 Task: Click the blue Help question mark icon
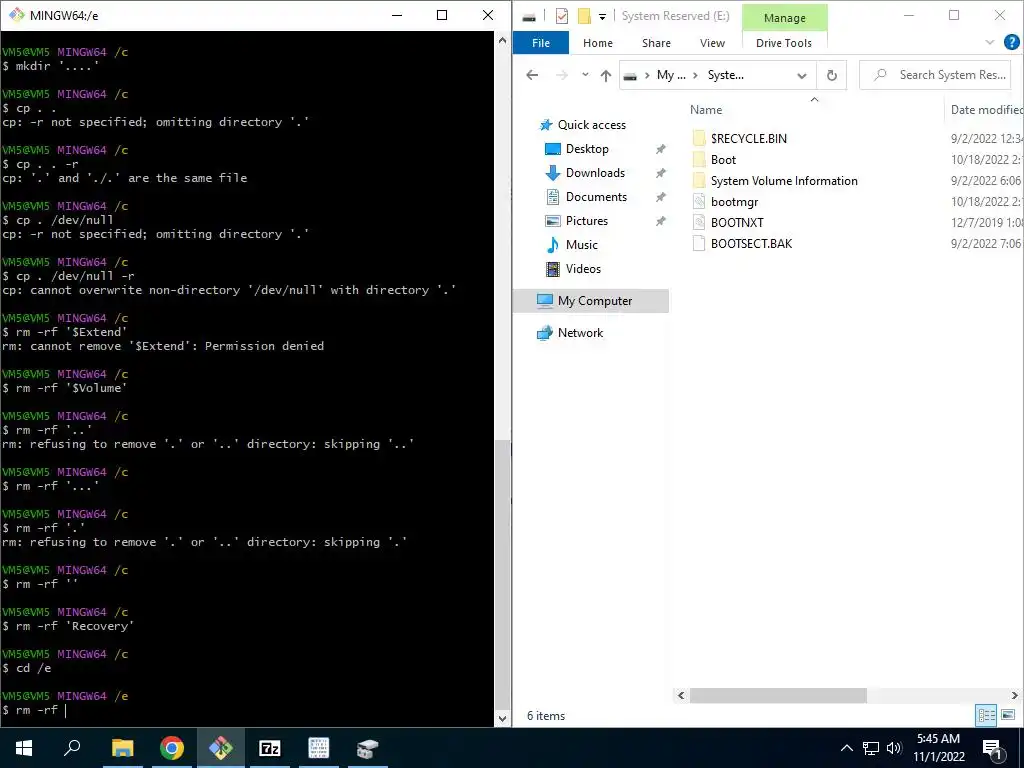1011,42
